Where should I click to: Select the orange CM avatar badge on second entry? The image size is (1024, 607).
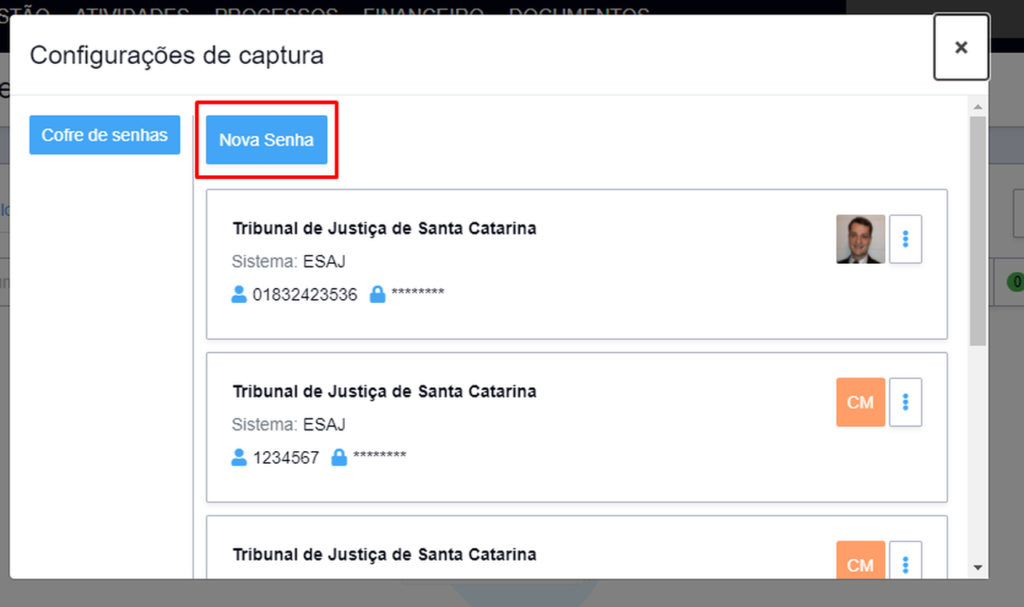point(859,401)
